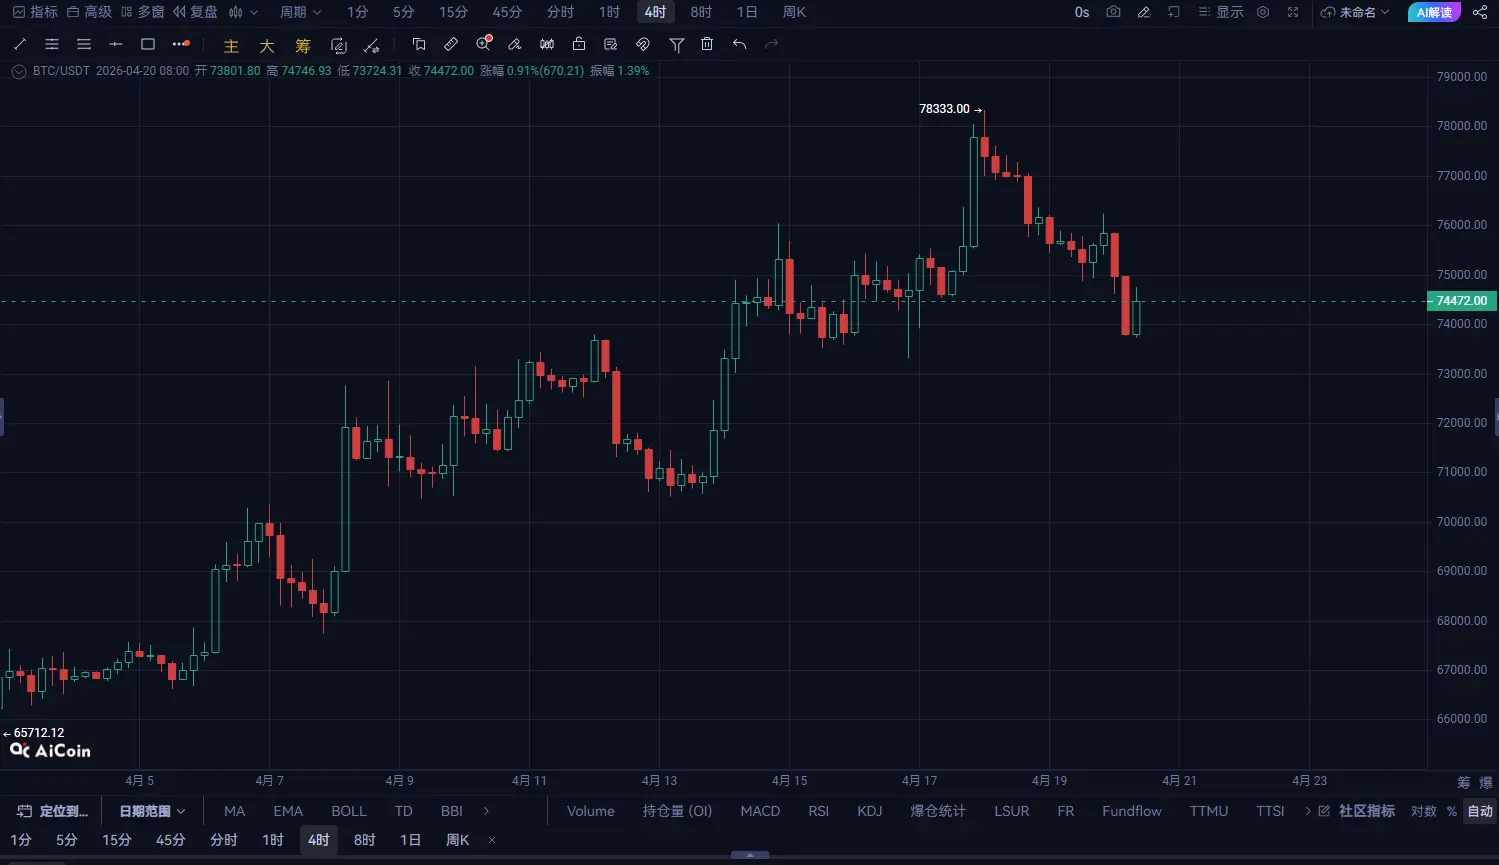Show more main indicators after BBI
This screenshot has height=865, width=1499.
[x=486, y=811]
